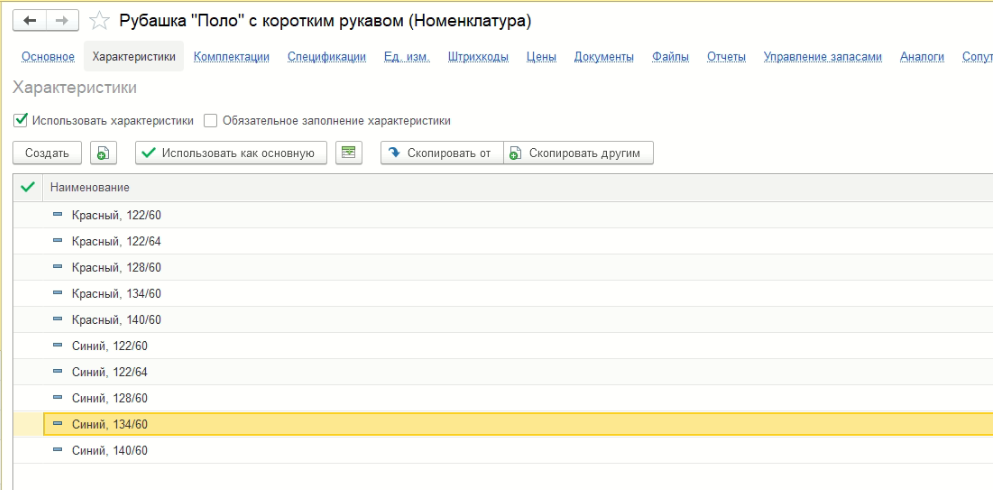This screenshot has width=993, height=490.
Task: Select the row Синий, 122/60
Action: tap(503, 346)
